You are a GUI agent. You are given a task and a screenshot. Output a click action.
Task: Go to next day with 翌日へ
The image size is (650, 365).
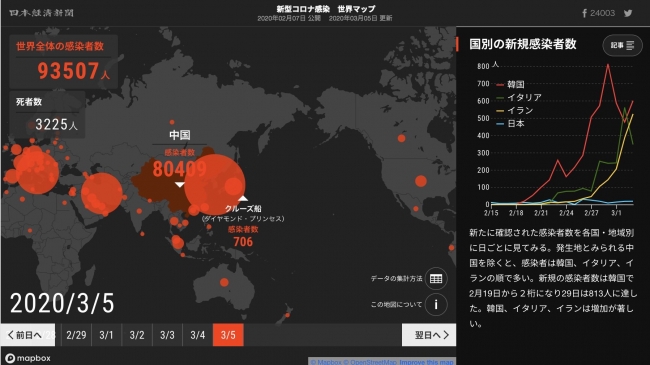[429, 335]
